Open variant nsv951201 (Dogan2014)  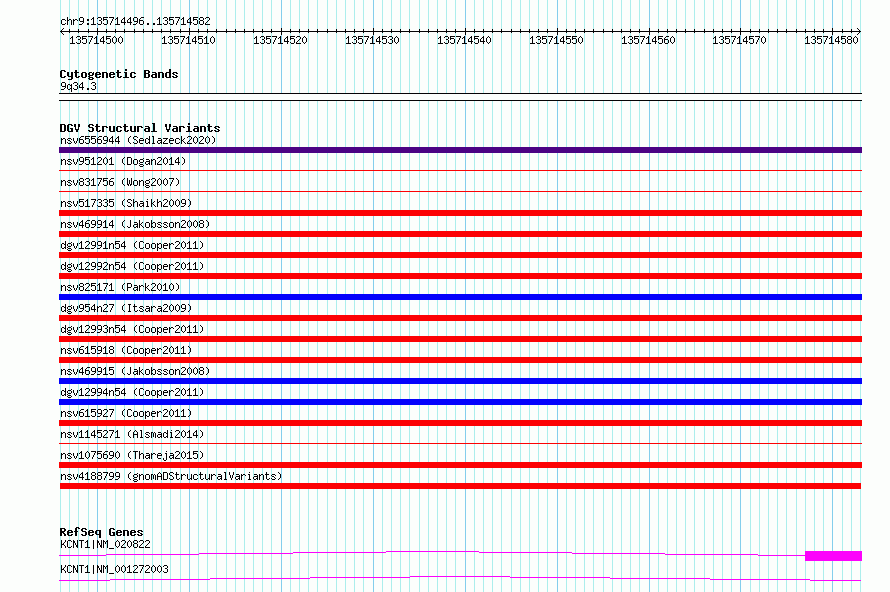pyautogui.click(x=123, y=161)
